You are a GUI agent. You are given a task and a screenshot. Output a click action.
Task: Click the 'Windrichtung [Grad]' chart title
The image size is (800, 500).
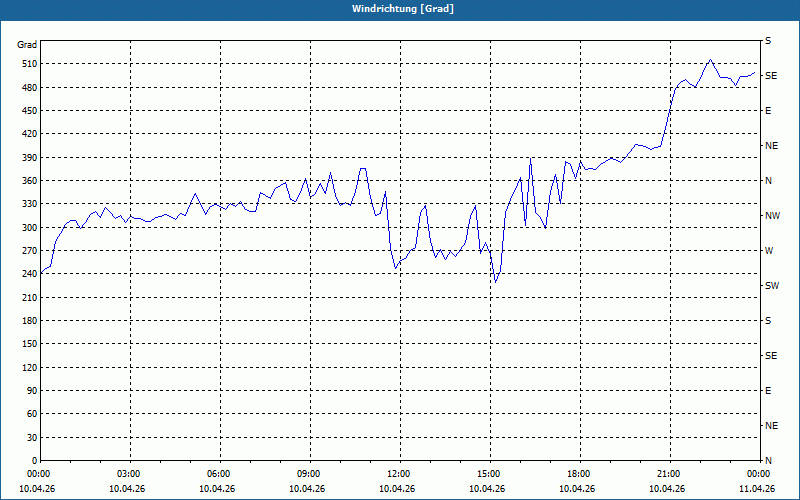tap(403, 9)
